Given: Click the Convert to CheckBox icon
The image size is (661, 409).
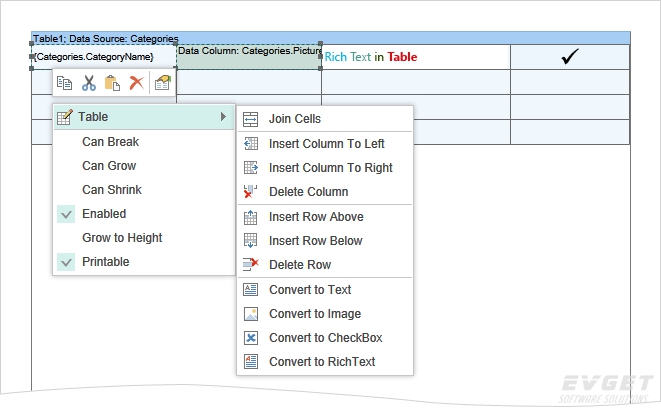Looking at the screenshot, I should pyautogui.click(x=250, y=338).
